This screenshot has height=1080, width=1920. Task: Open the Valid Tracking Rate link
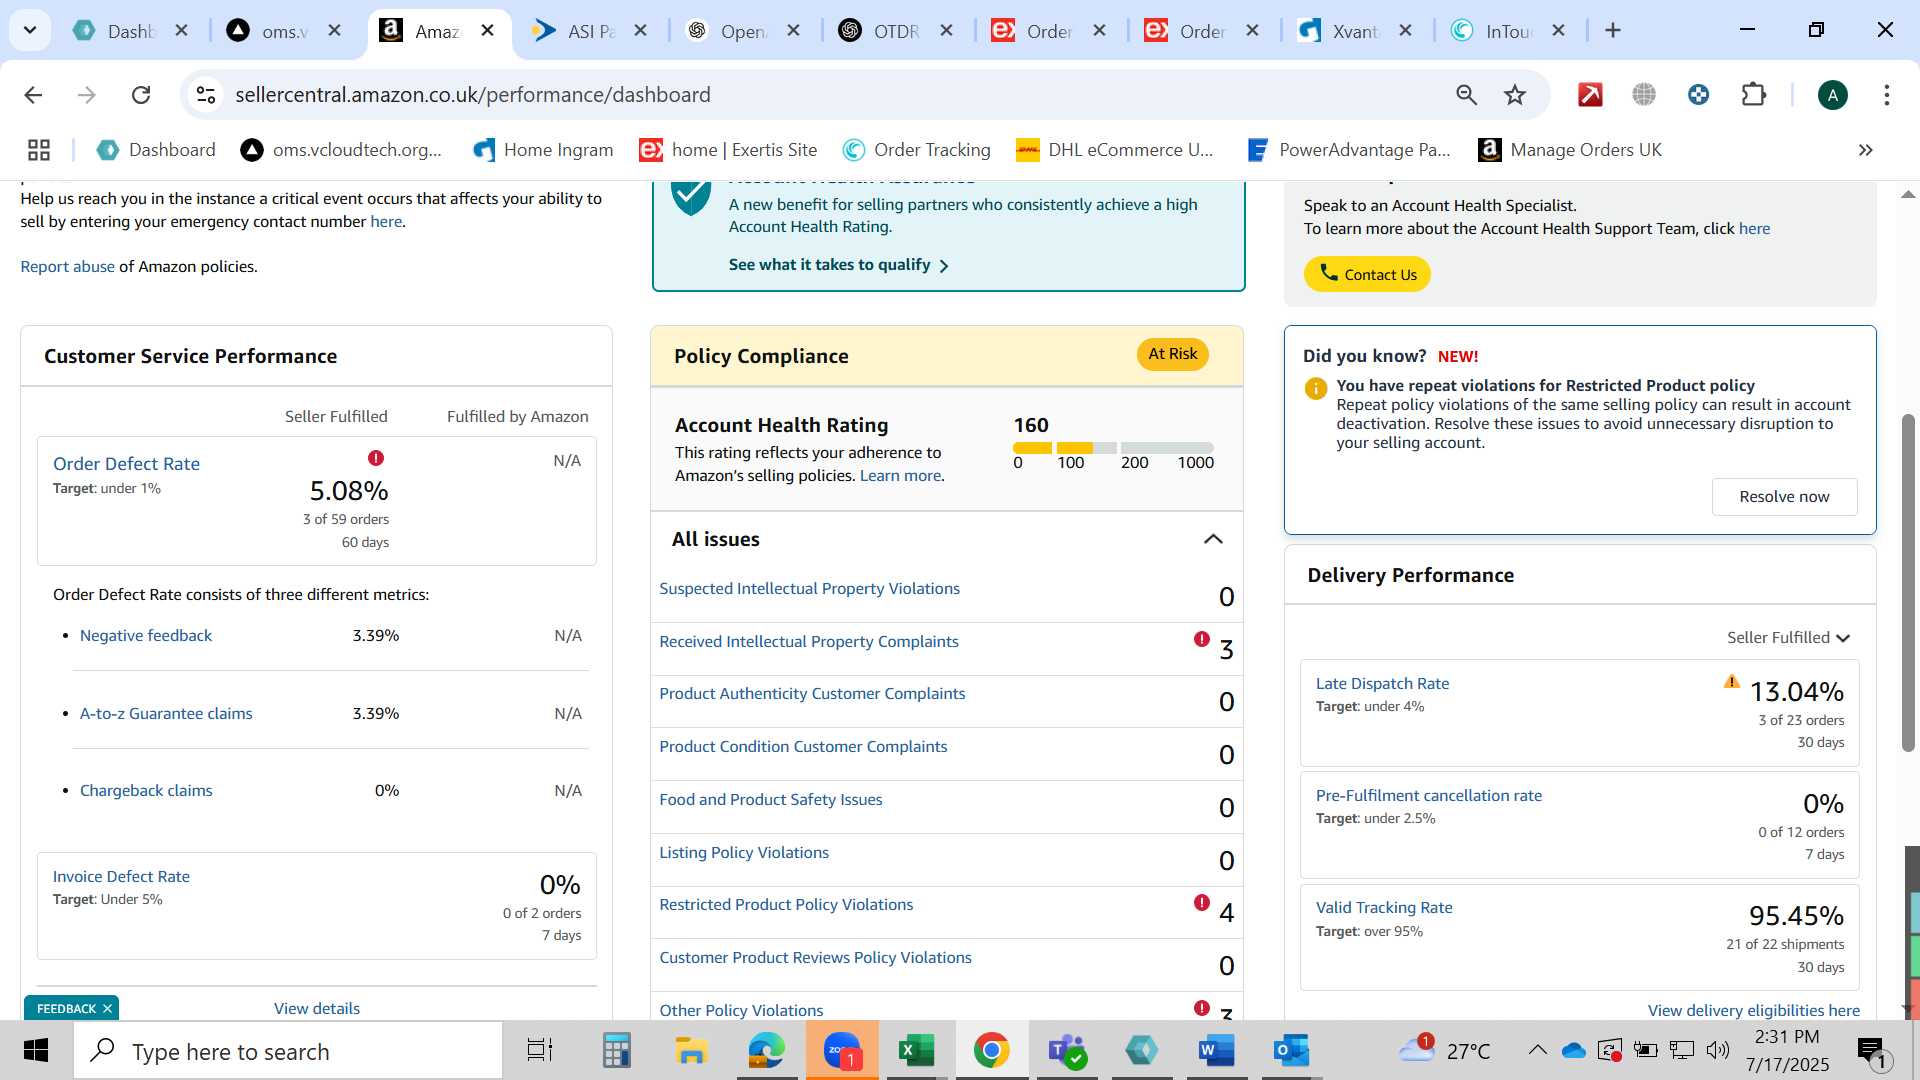pyautogui.click(x=1384, y=908)
